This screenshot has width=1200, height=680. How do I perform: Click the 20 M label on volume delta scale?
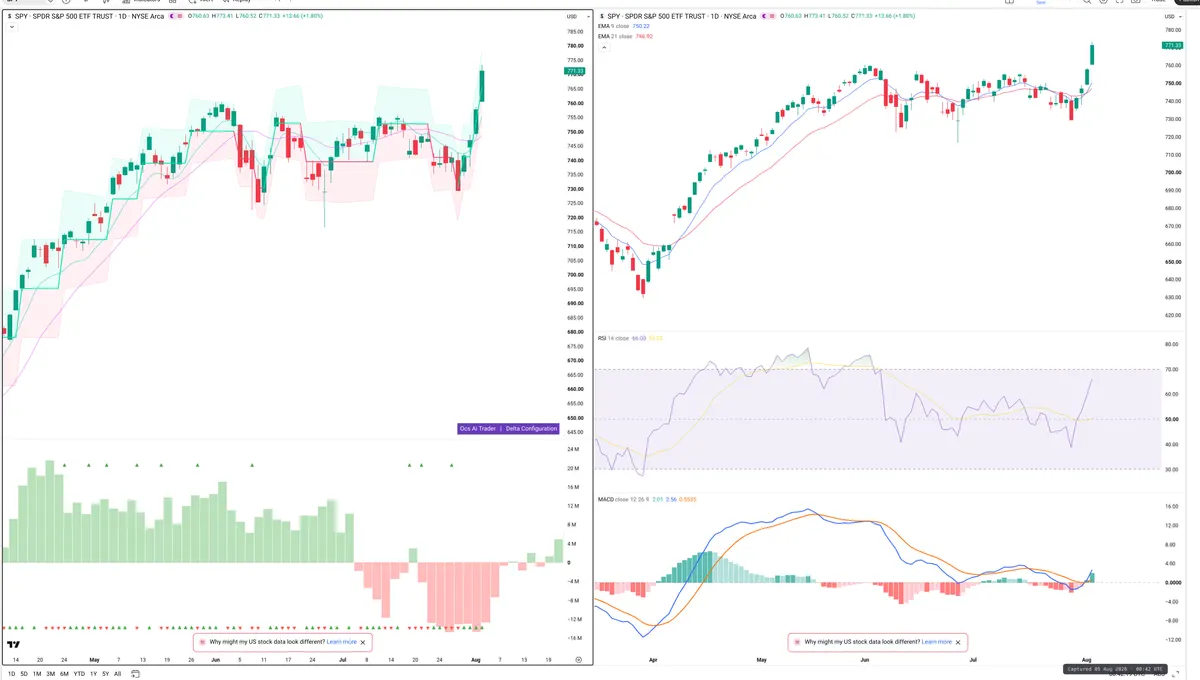[x=573, y=468]
